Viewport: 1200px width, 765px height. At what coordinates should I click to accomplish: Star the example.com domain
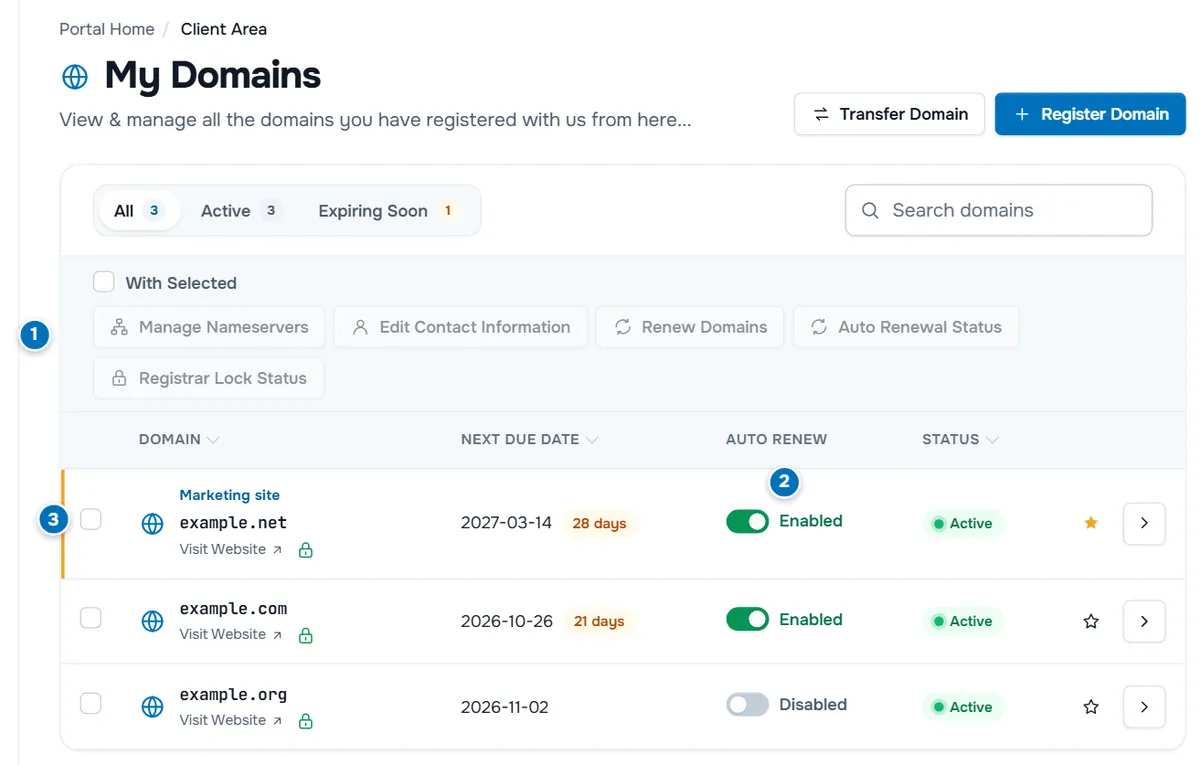point(1091,621)
